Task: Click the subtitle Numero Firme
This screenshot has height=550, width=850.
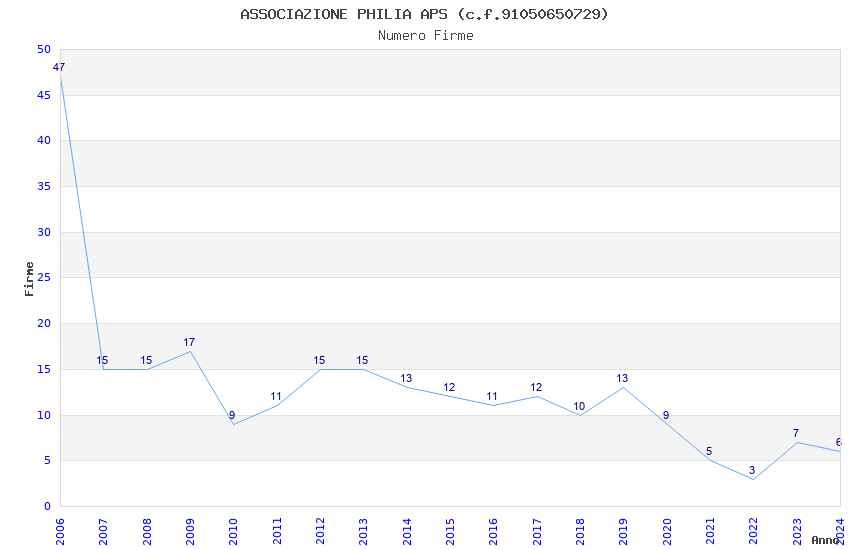Action: tap(426, 36)
